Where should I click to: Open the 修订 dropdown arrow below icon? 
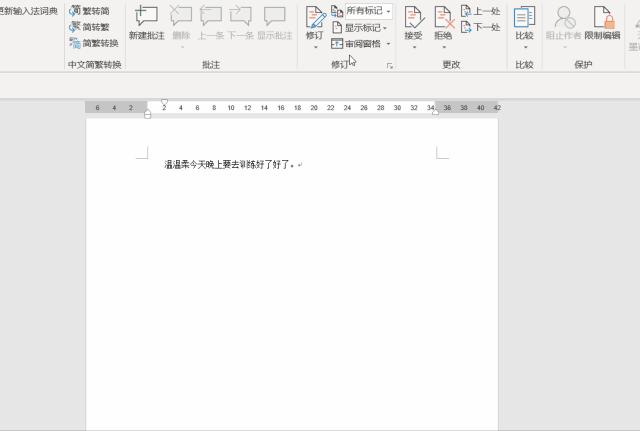[x=316, y=47]
